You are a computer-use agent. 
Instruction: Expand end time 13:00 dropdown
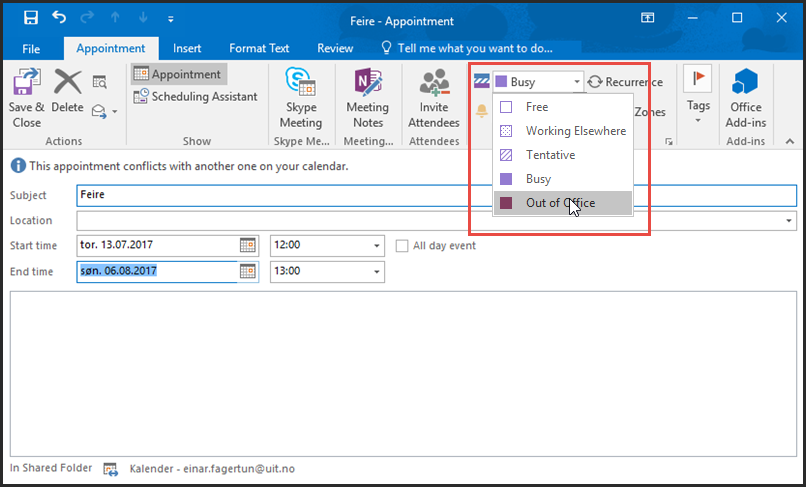377,272
